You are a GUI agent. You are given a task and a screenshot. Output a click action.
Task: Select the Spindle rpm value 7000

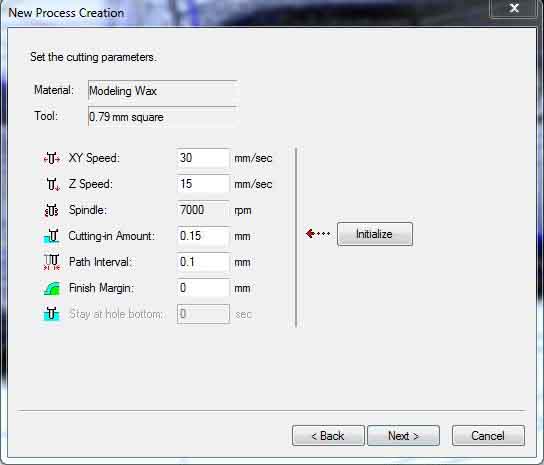point(203,210)
